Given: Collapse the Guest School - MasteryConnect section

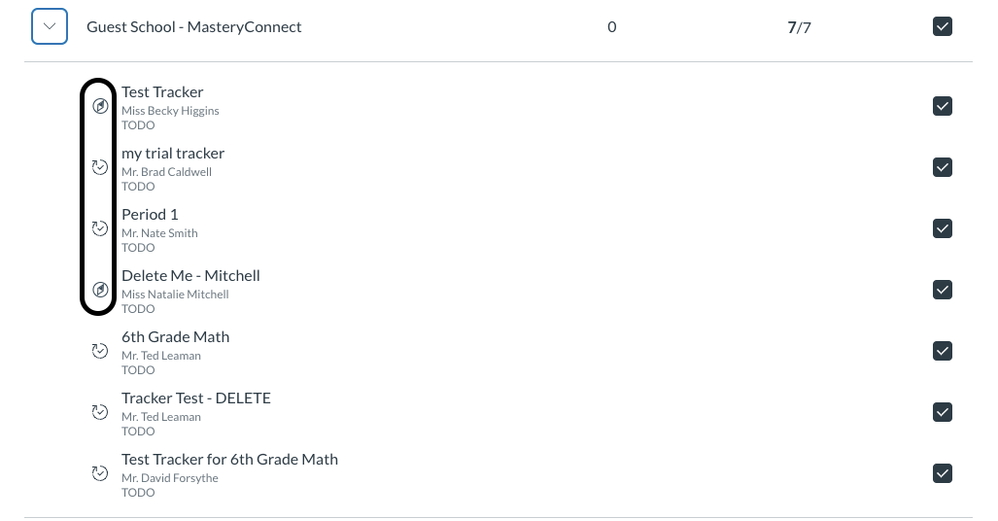Looking at the screenshot, I should click(x=49, y=27).
